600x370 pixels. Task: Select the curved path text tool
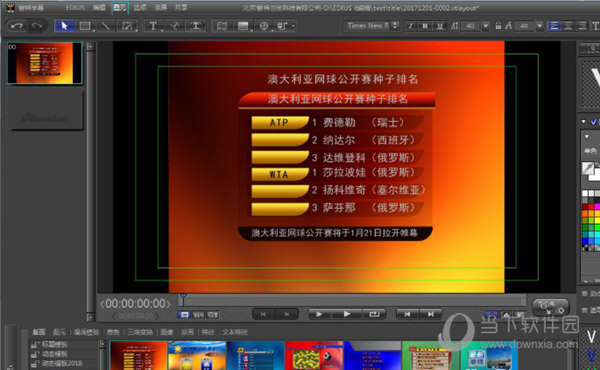coord(174,26)
